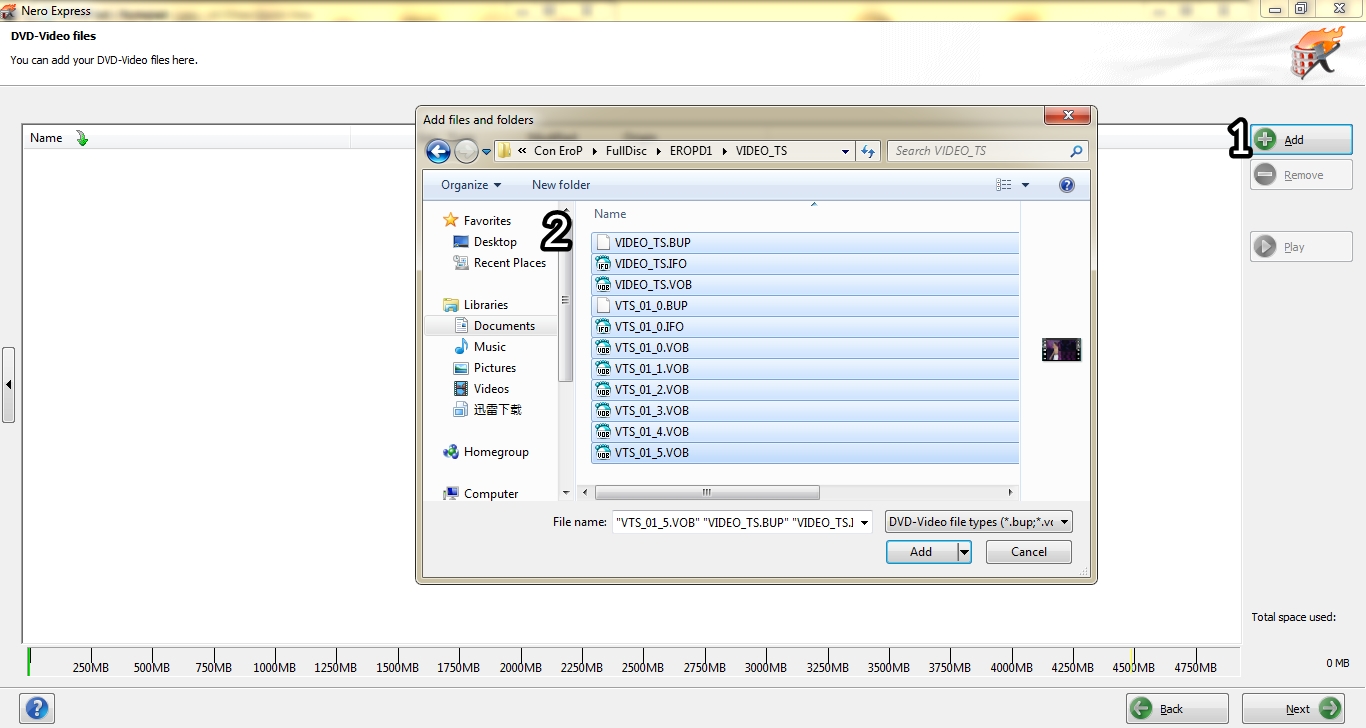1366x728 pixels.
Task: Click the blue Nero help icon at bottom left
Action: [x=37, y=709]
